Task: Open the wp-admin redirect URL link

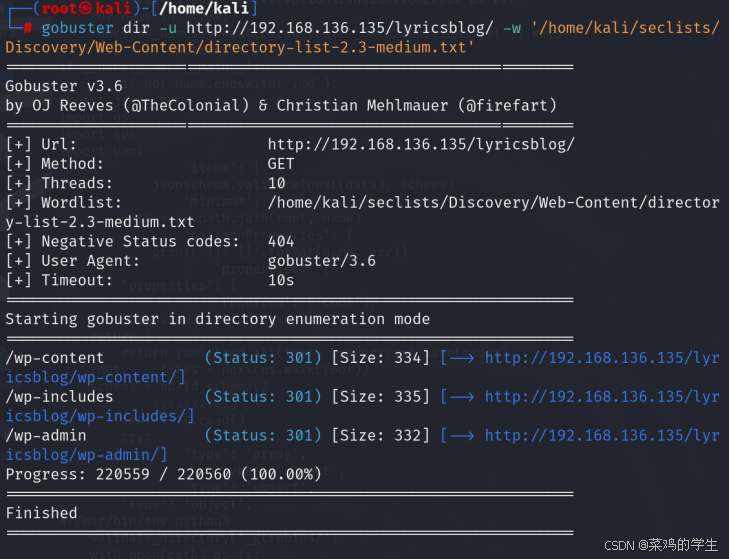Action: point(602,436)
